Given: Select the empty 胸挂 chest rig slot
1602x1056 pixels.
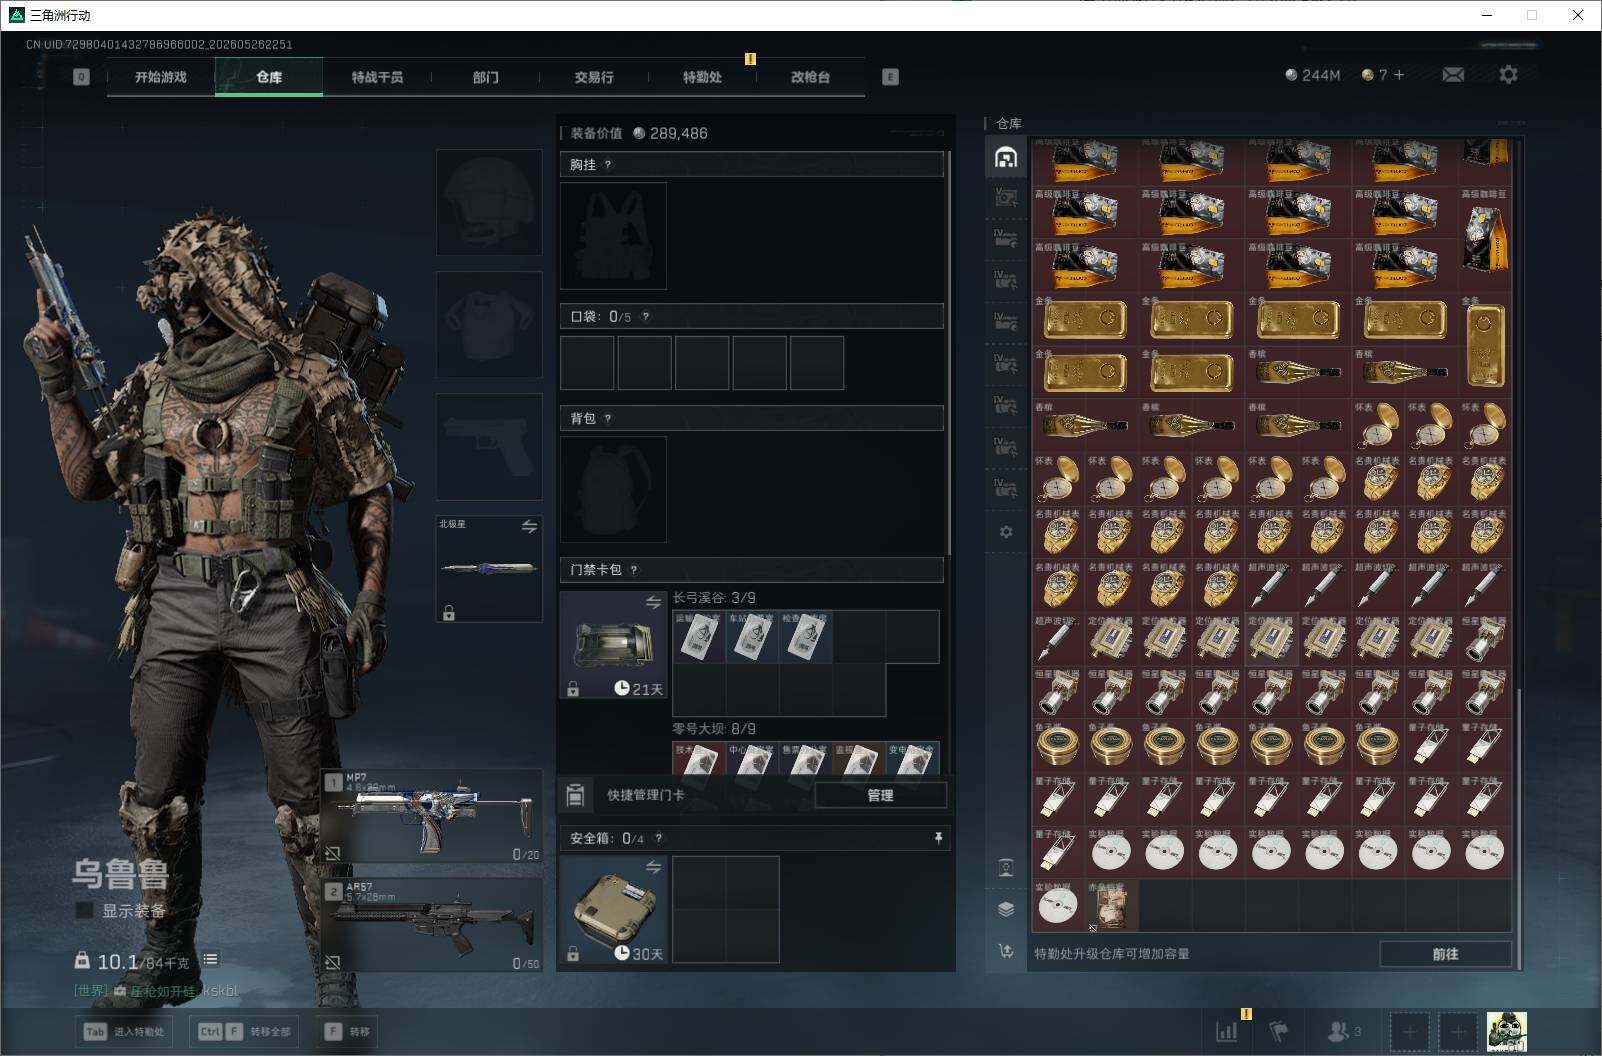Looking at the screenshot, I should coord(613,236).
